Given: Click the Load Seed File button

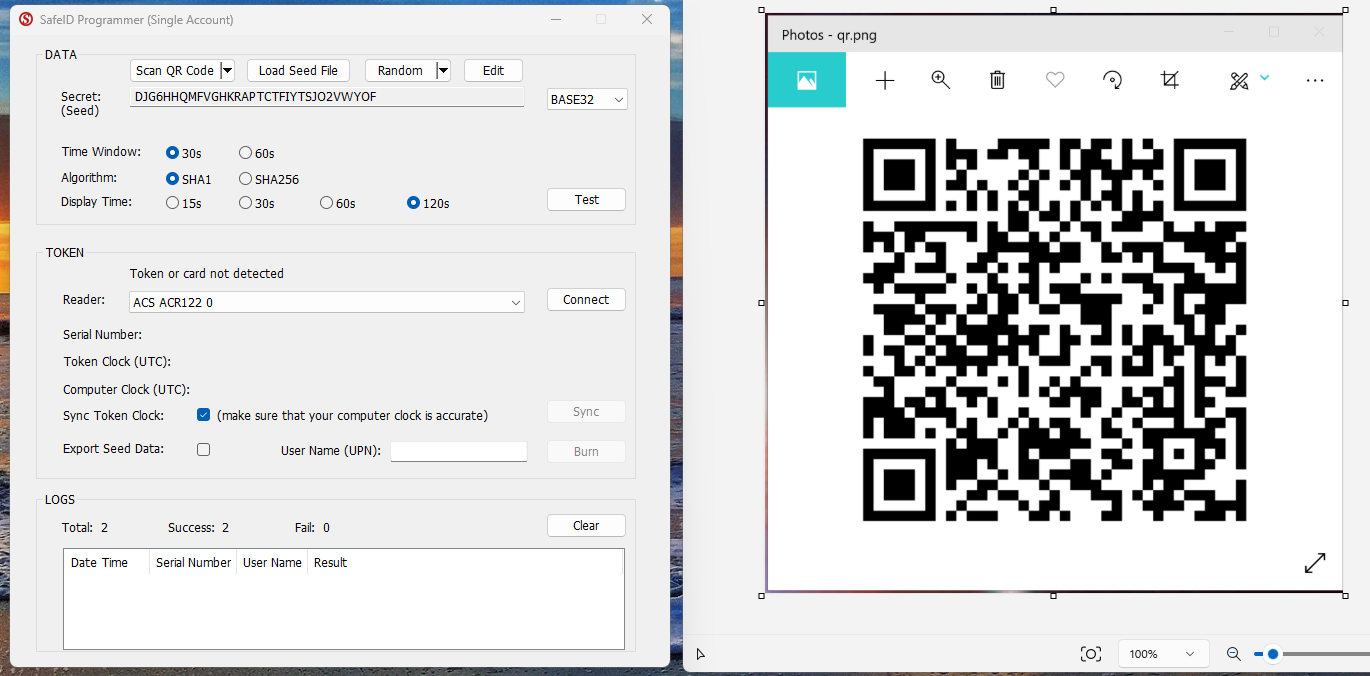Looking at the screenshot, I should (x=298, y=70).
